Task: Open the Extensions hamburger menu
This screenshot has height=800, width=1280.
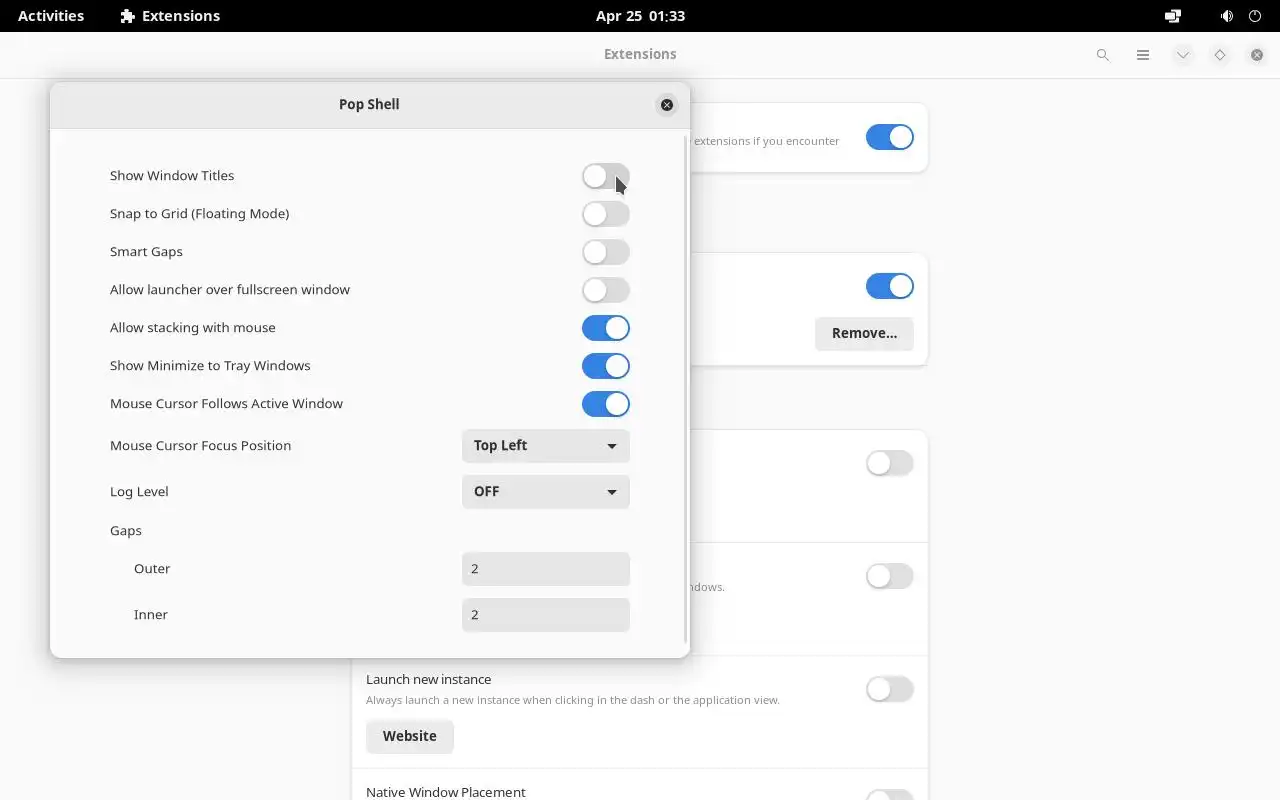Action: pos(1143,55)
